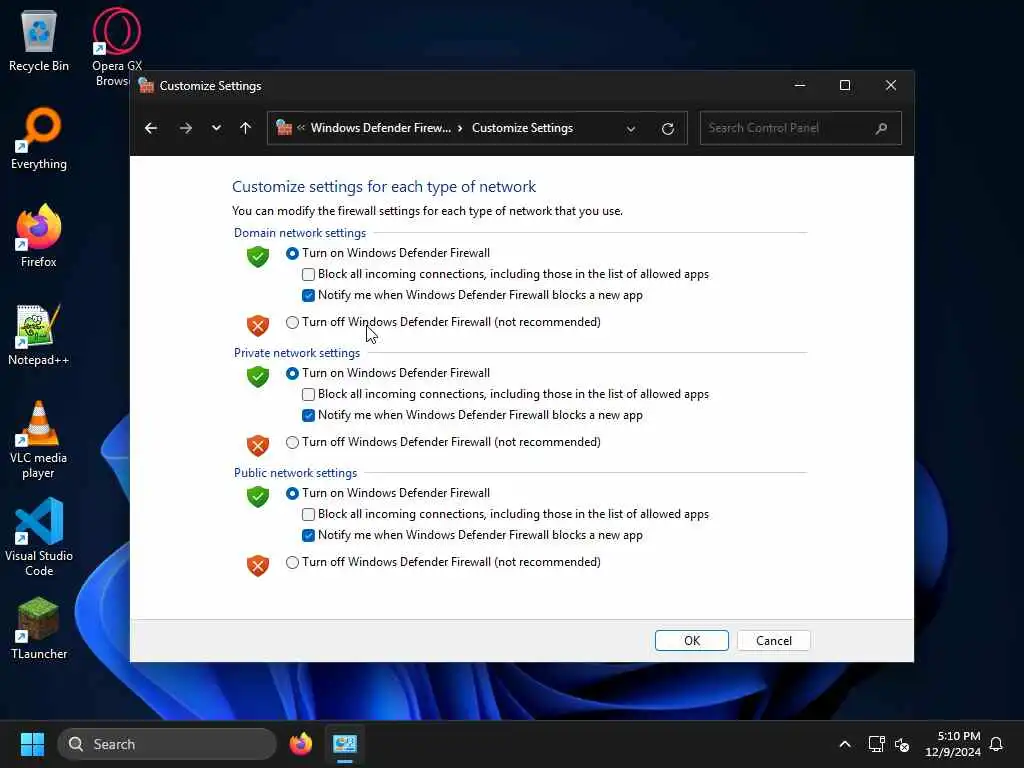Open VLC media player shortcut
The height and width of the screenshot is (768, 1024).
[39, 439]
